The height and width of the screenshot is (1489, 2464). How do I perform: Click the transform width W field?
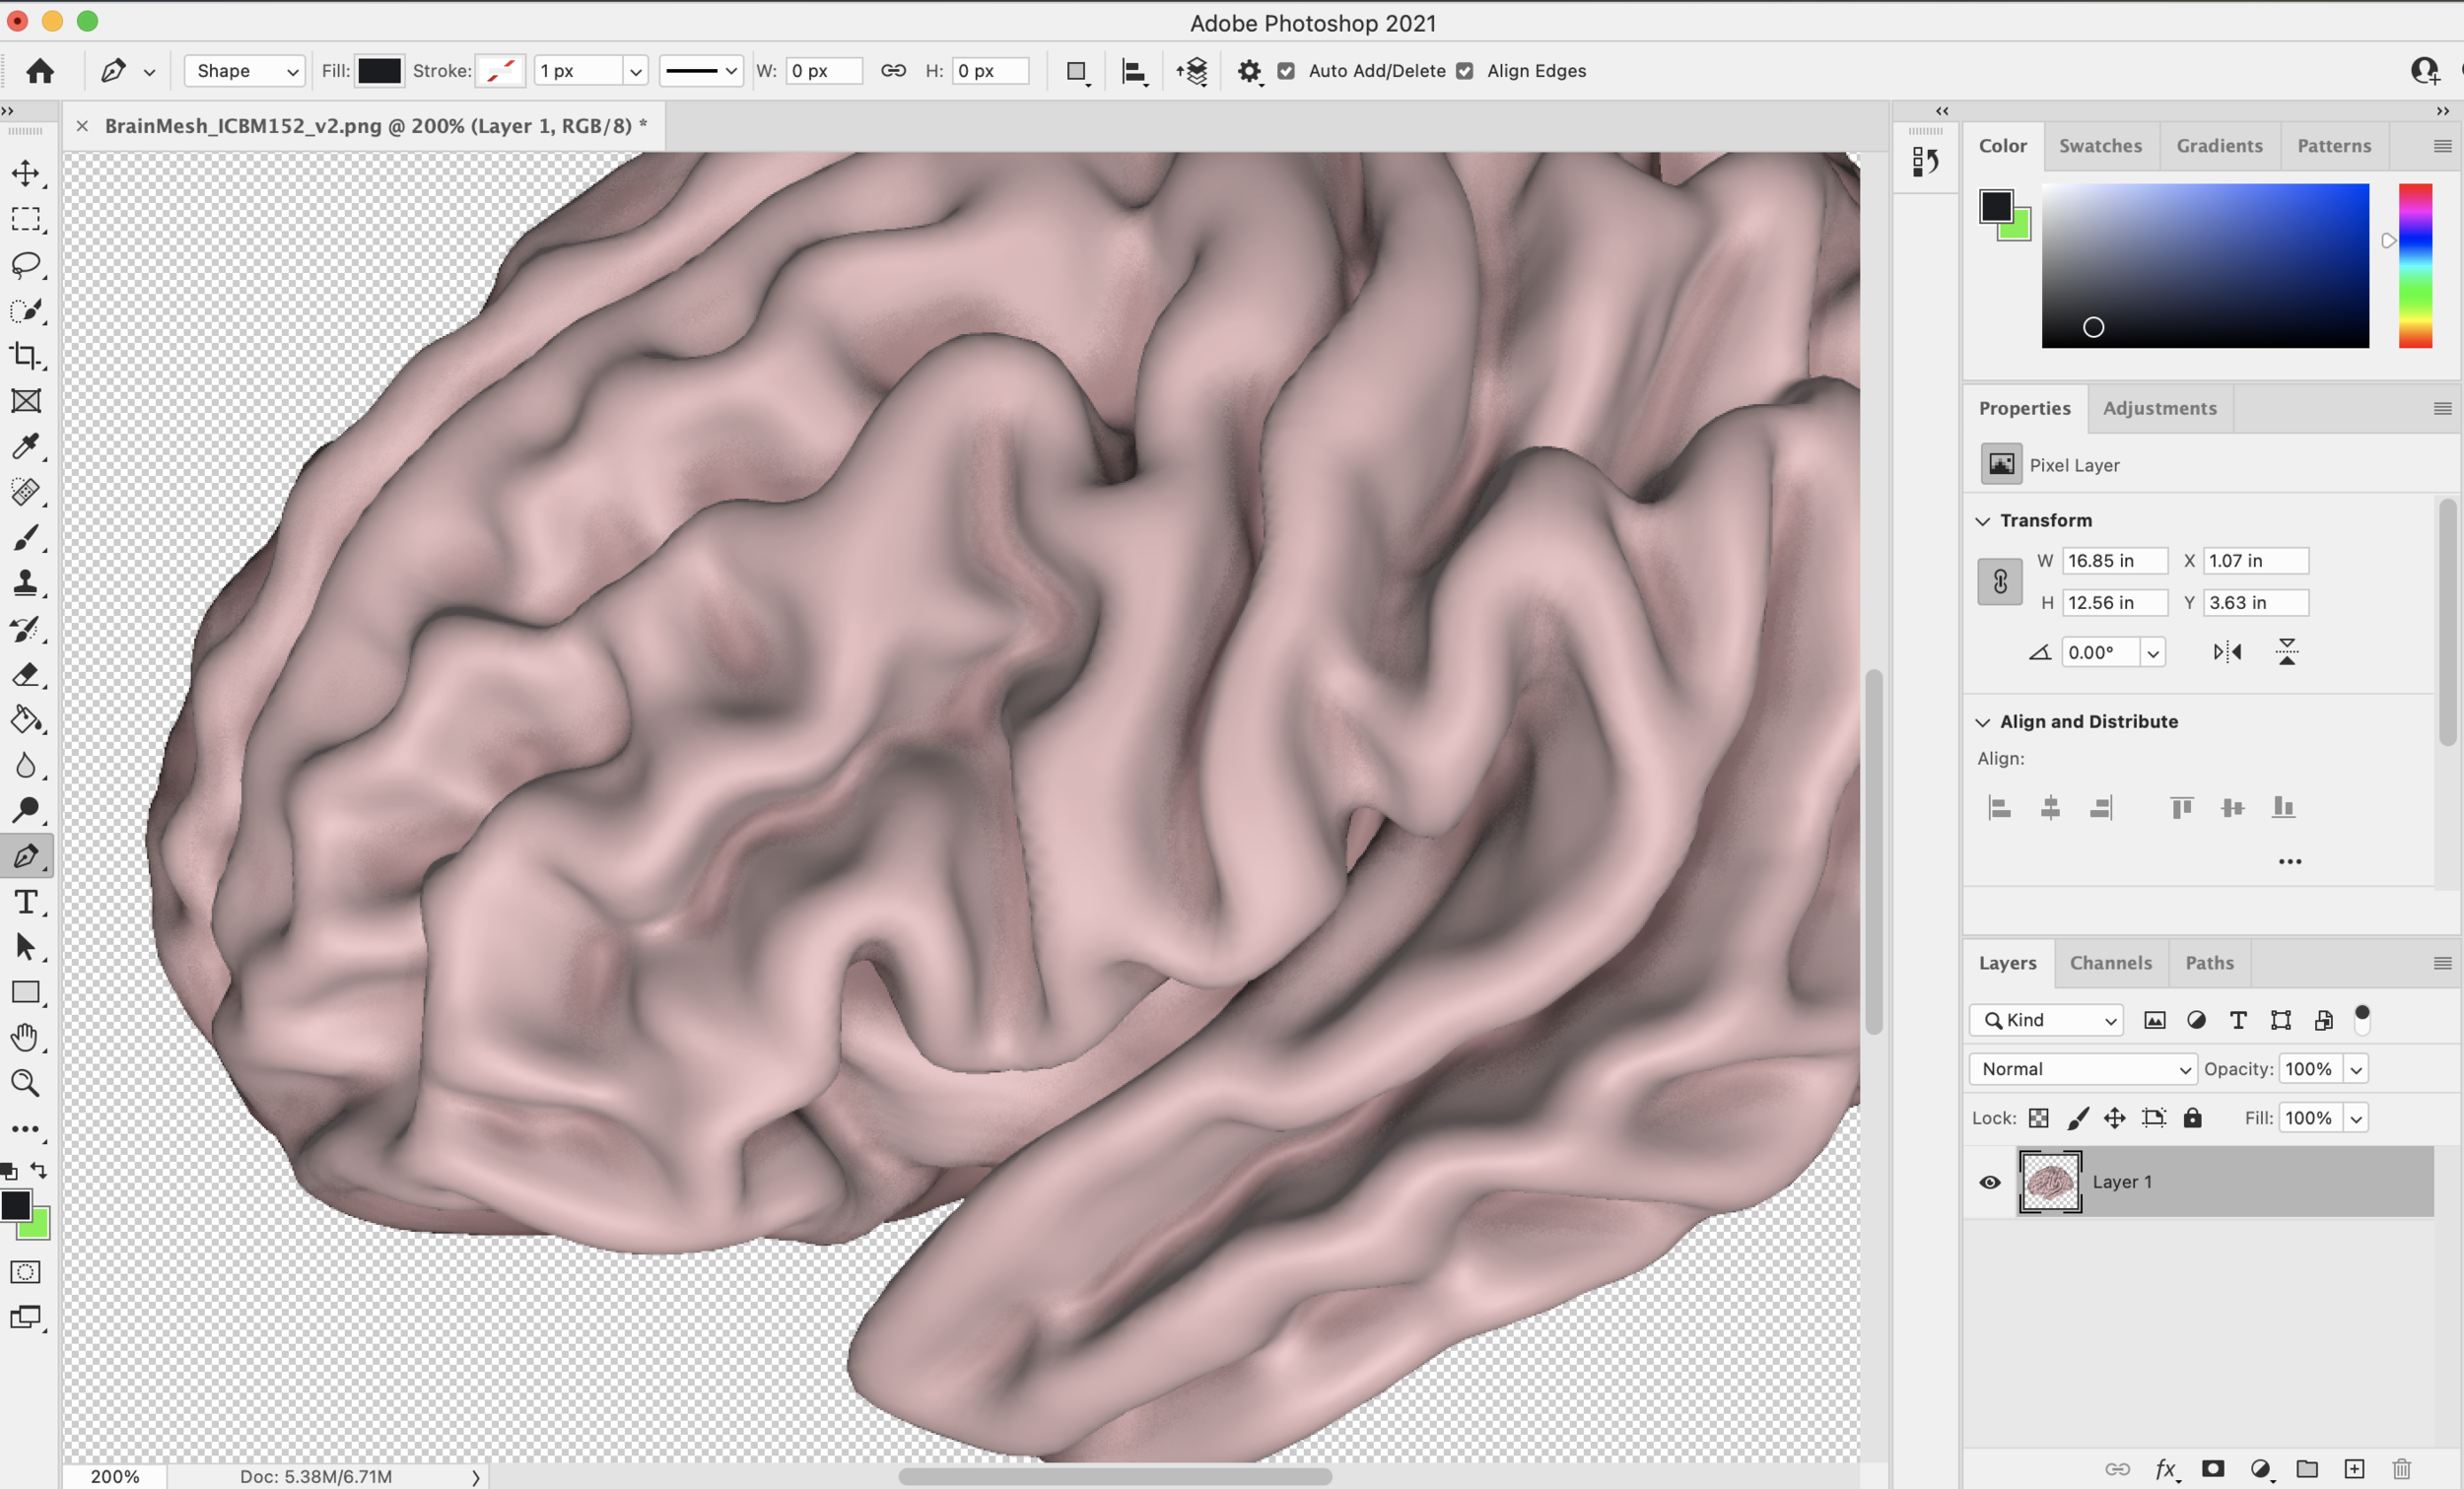pyautogui.click(x=2114, y=561)
